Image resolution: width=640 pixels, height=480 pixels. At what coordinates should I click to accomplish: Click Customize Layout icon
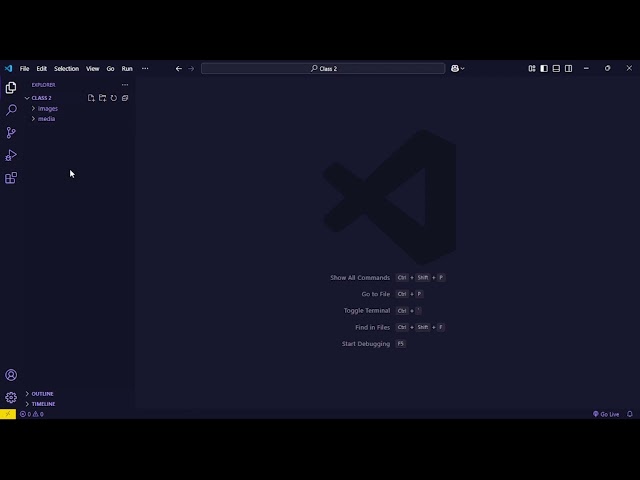[x=532, y=69]
